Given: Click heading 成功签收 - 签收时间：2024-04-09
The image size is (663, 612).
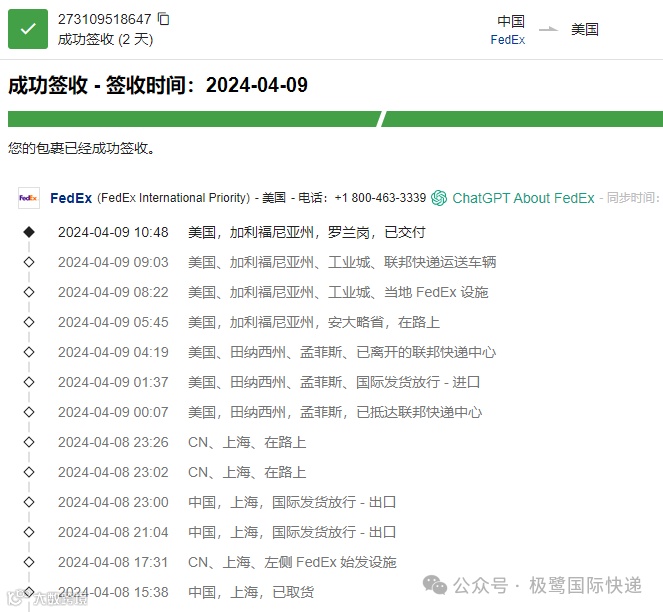Looking at the screenshot, I should pyautogui.click(x=158, y=85).
